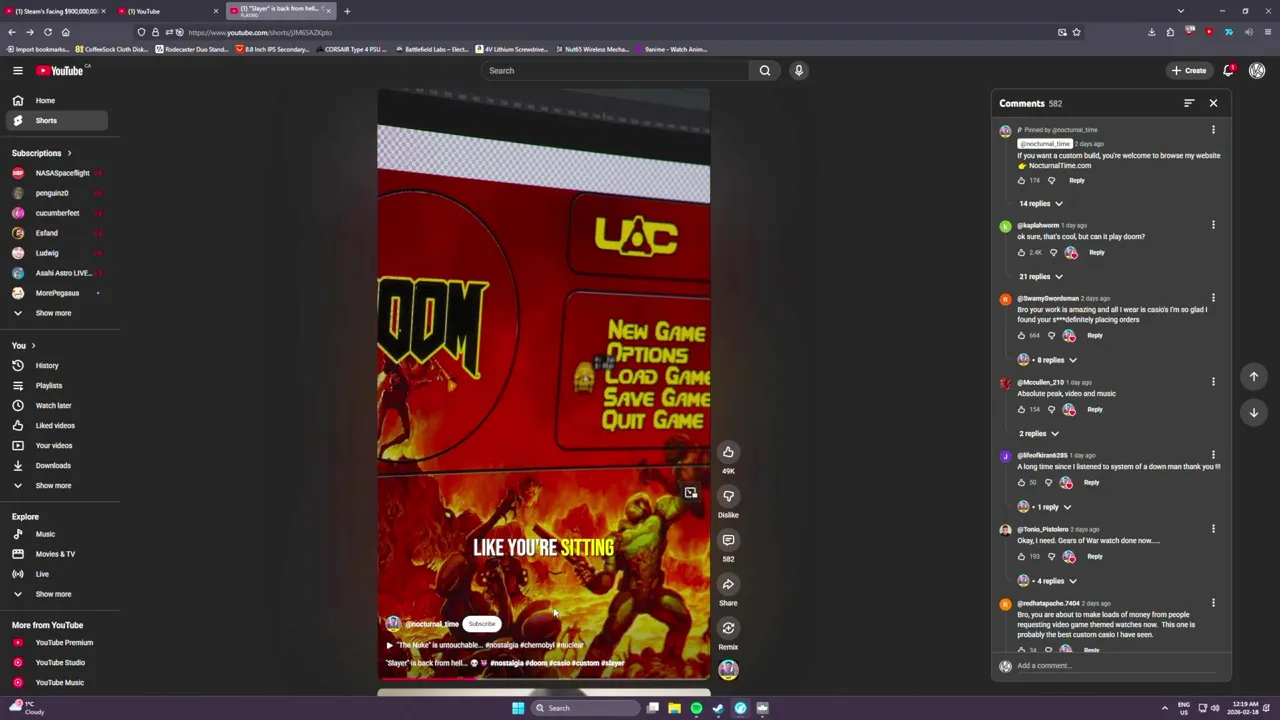Image resolution: width=1280 pixels, height=720 pixels.
Task: Open Liked videos
Action: click(x=55, y=425)
